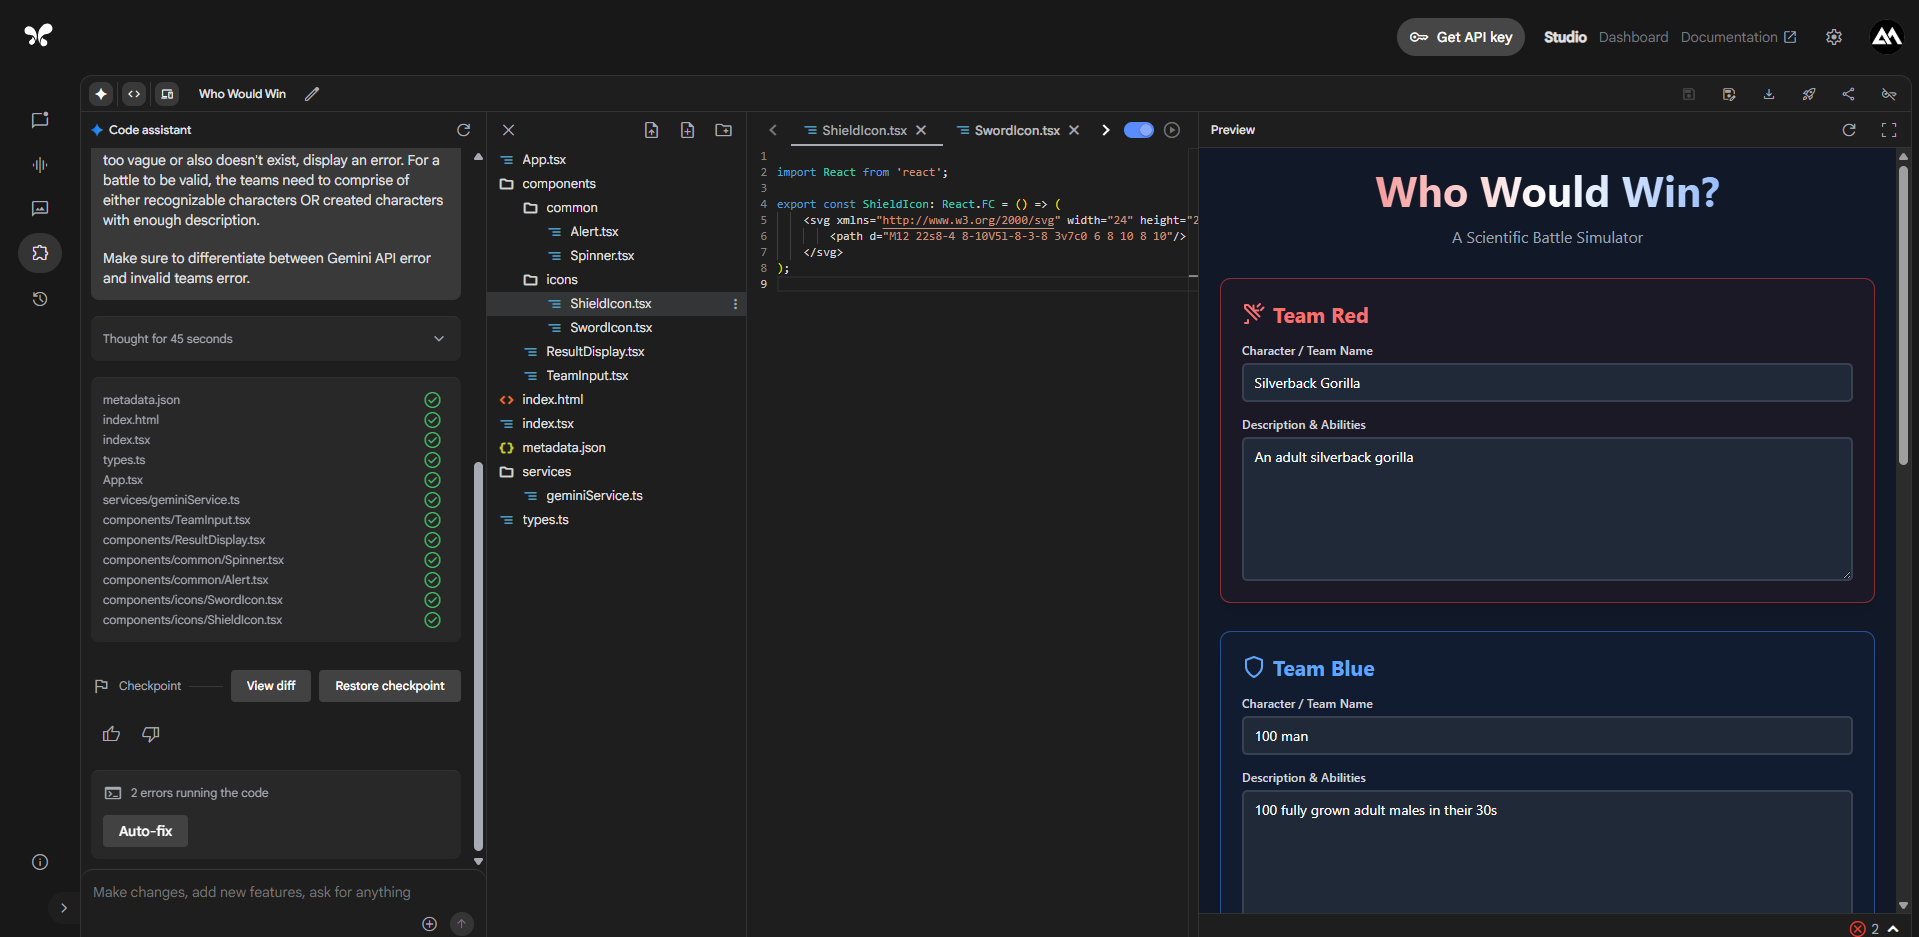Expand the left sidebar with chevron arrow
1919x937 pixels.
tap(64, 908)
